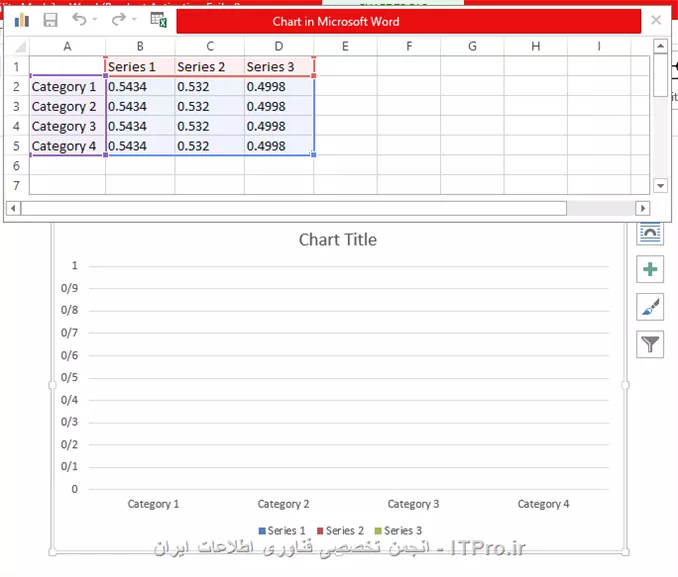Select the Chart Title text
Viewport: 678px width, 577px height.
338,240
